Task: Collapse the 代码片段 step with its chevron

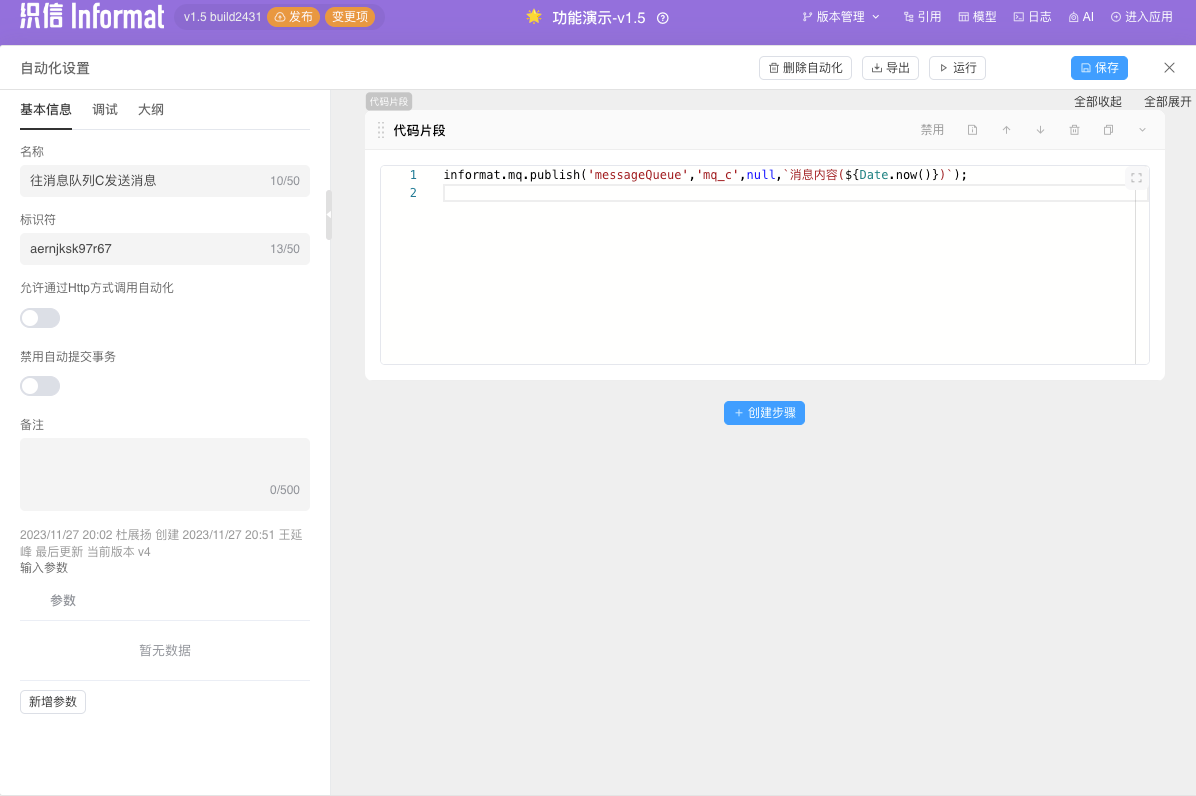Action: coord(1142,129)
